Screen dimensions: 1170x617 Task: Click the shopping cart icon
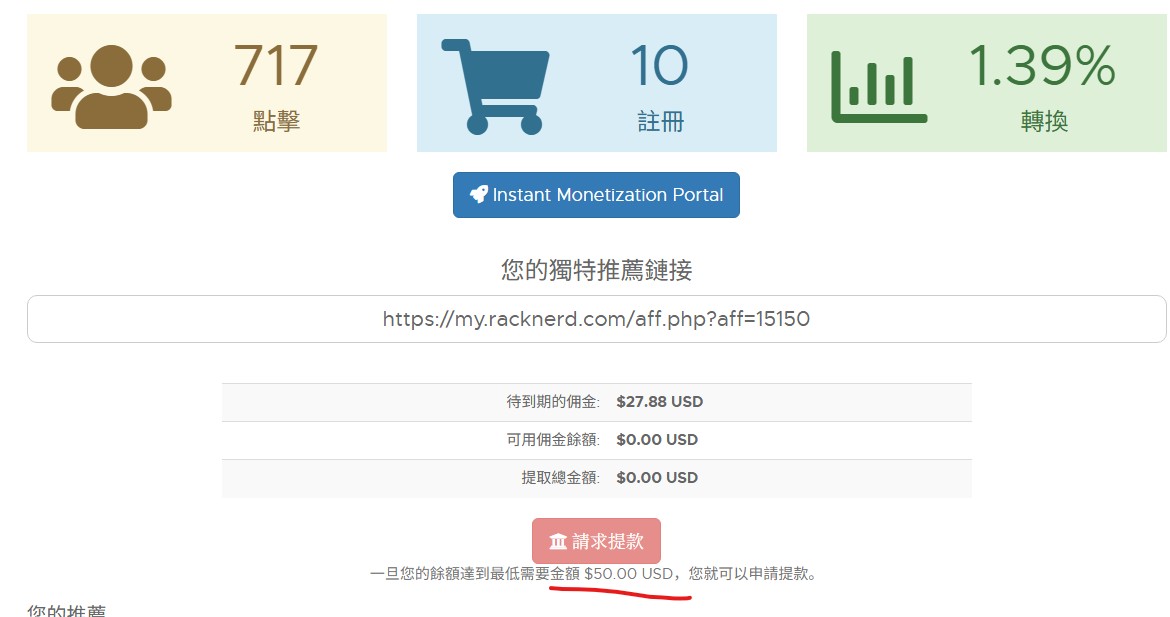click(495, 86)
